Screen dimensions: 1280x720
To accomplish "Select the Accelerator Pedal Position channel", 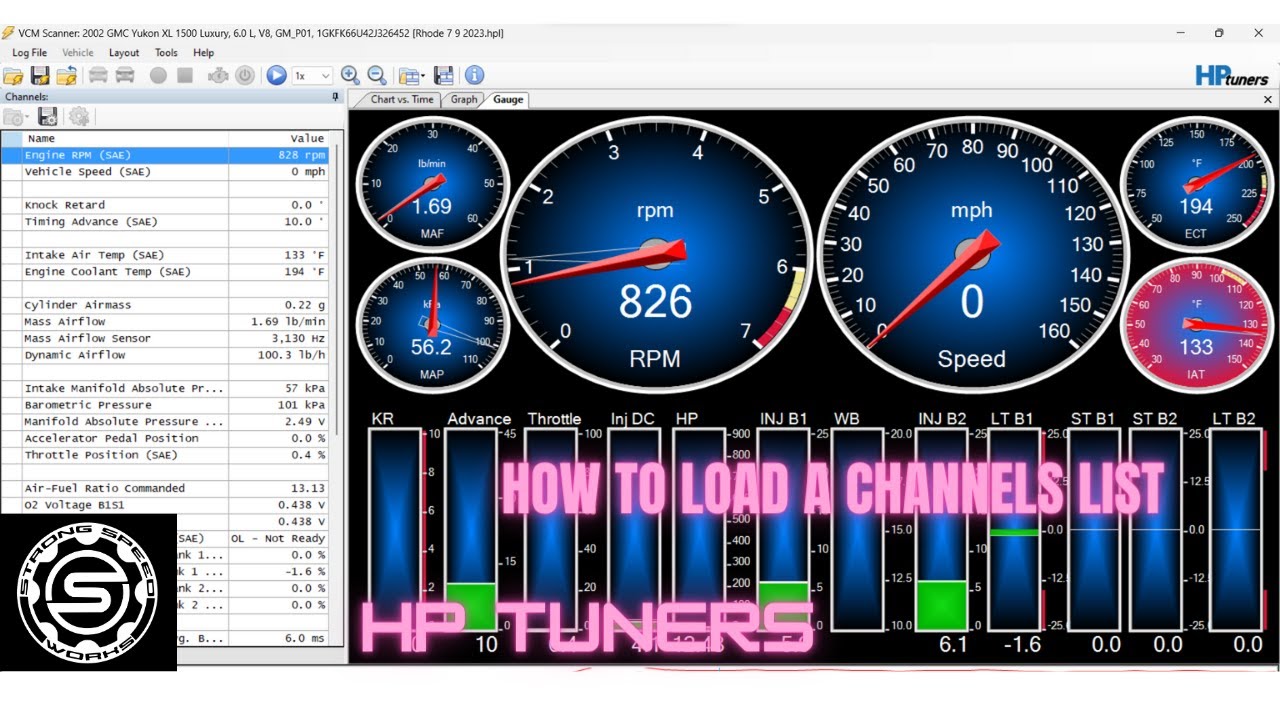I will click(165, 438).
